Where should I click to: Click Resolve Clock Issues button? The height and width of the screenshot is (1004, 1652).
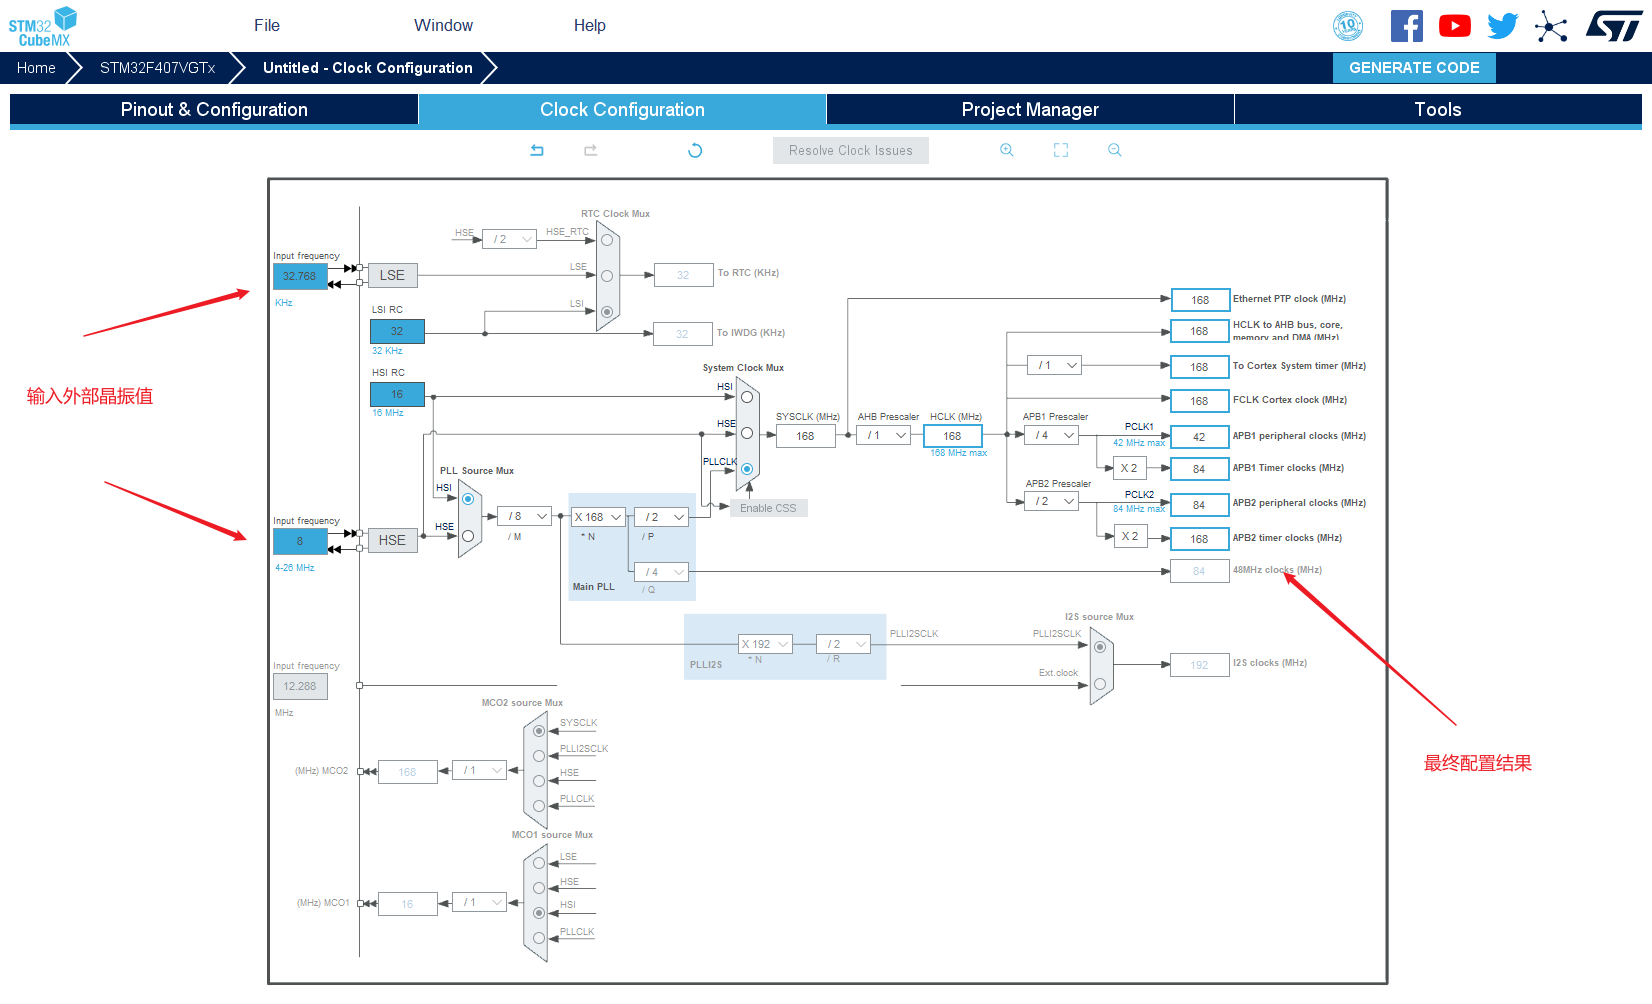click(851, 151)
